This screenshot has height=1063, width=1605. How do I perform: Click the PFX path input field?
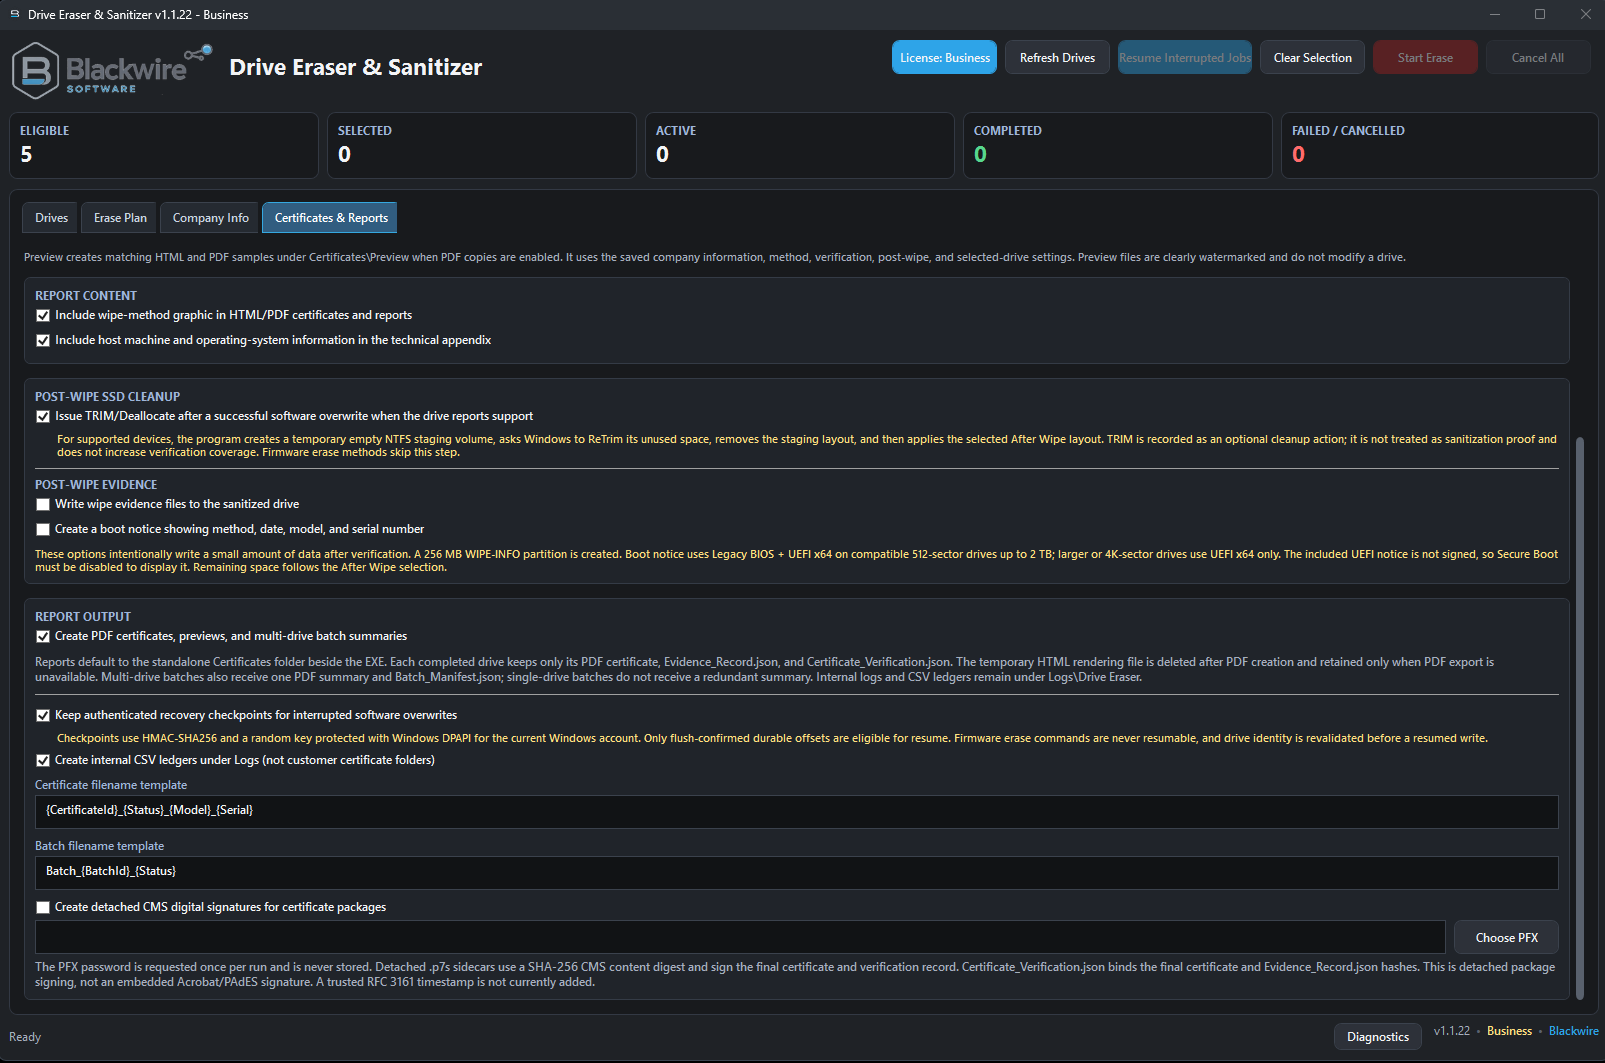740,937
